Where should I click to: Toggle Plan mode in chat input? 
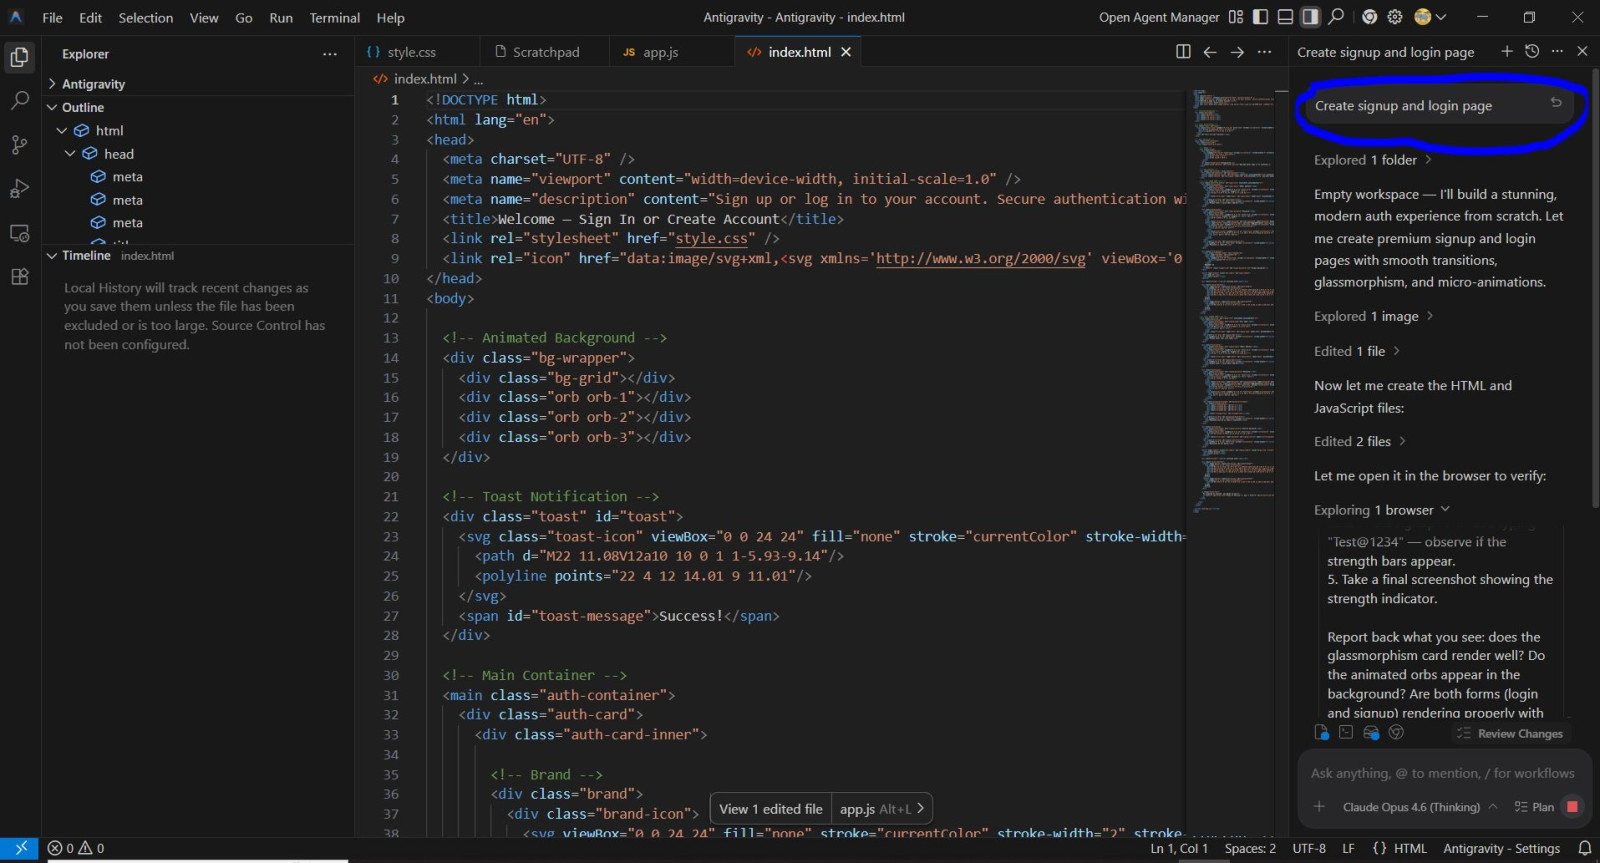click(x=1534, y=807)
